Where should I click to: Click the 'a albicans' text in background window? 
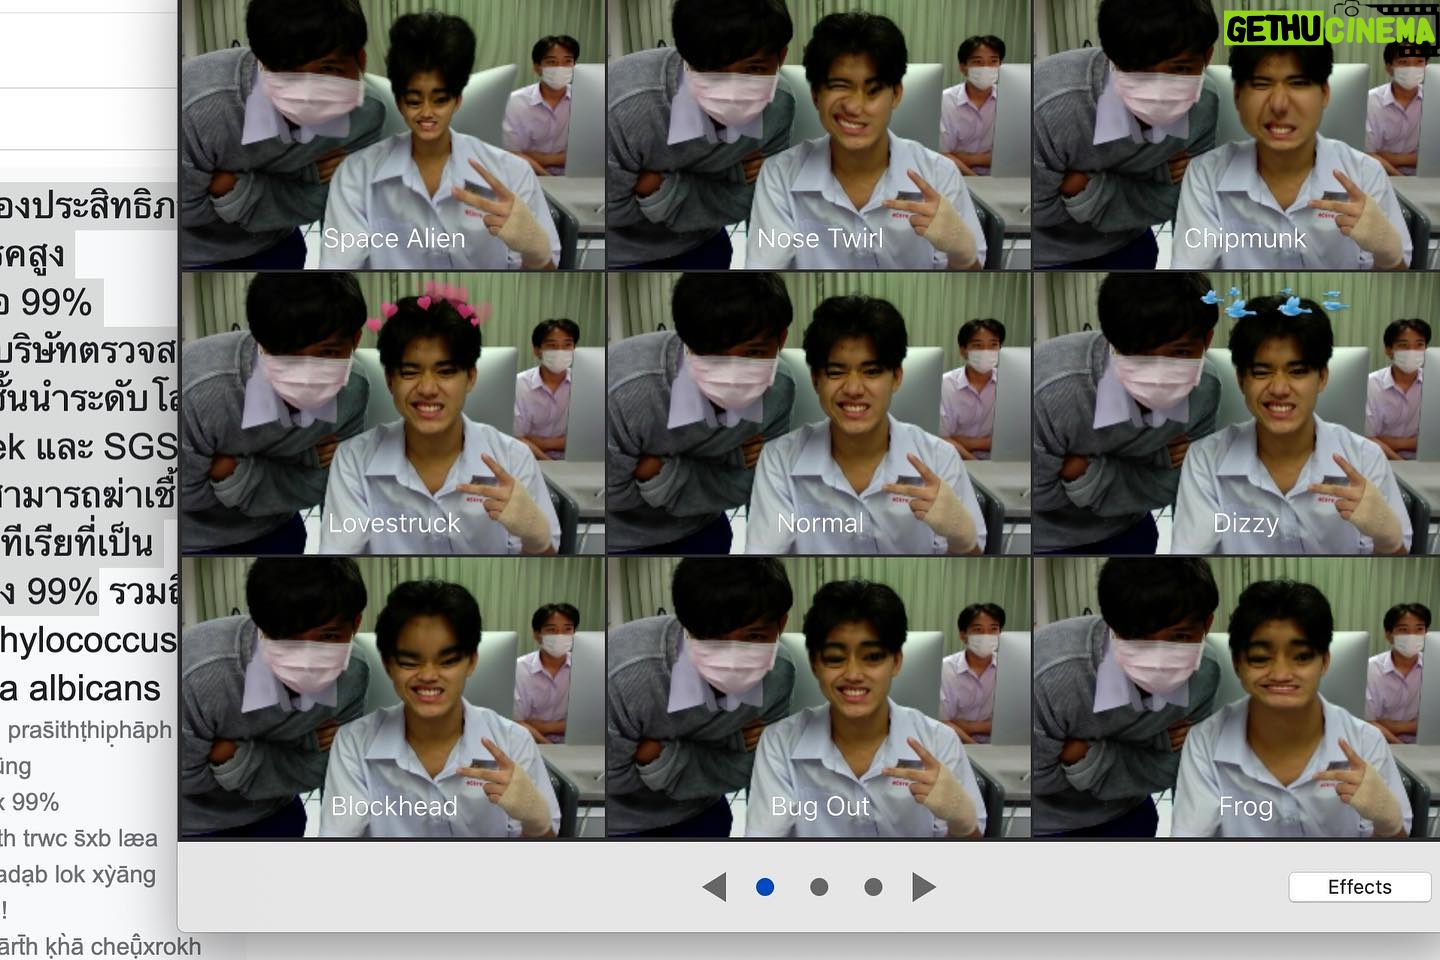(x=80, y=689)
